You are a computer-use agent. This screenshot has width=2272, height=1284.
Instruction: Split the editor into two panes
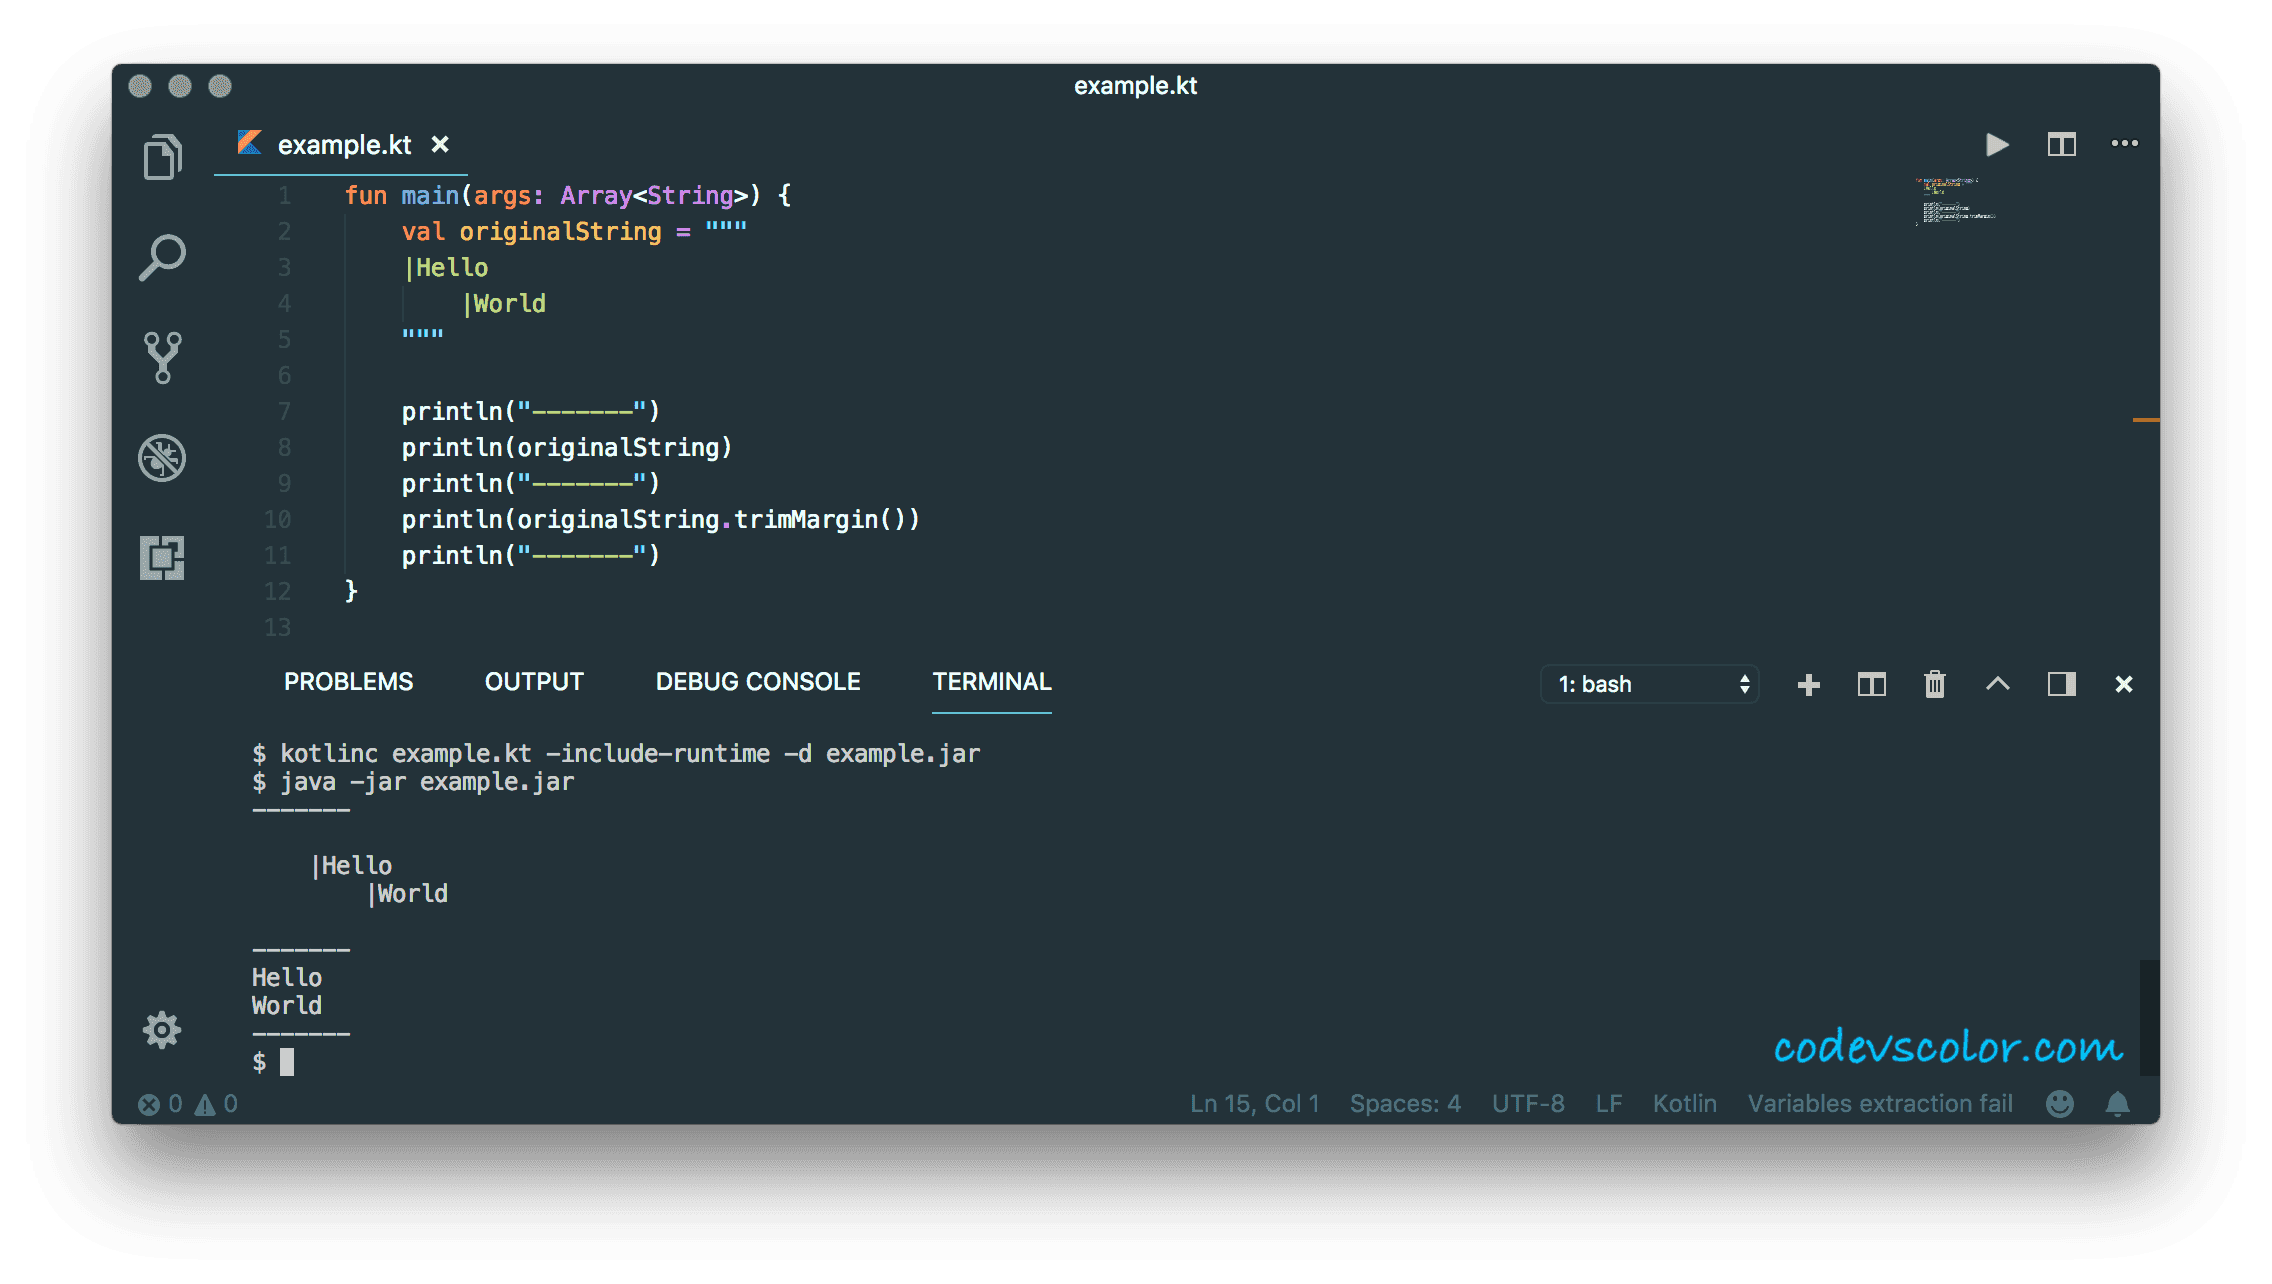(2060, 144)
